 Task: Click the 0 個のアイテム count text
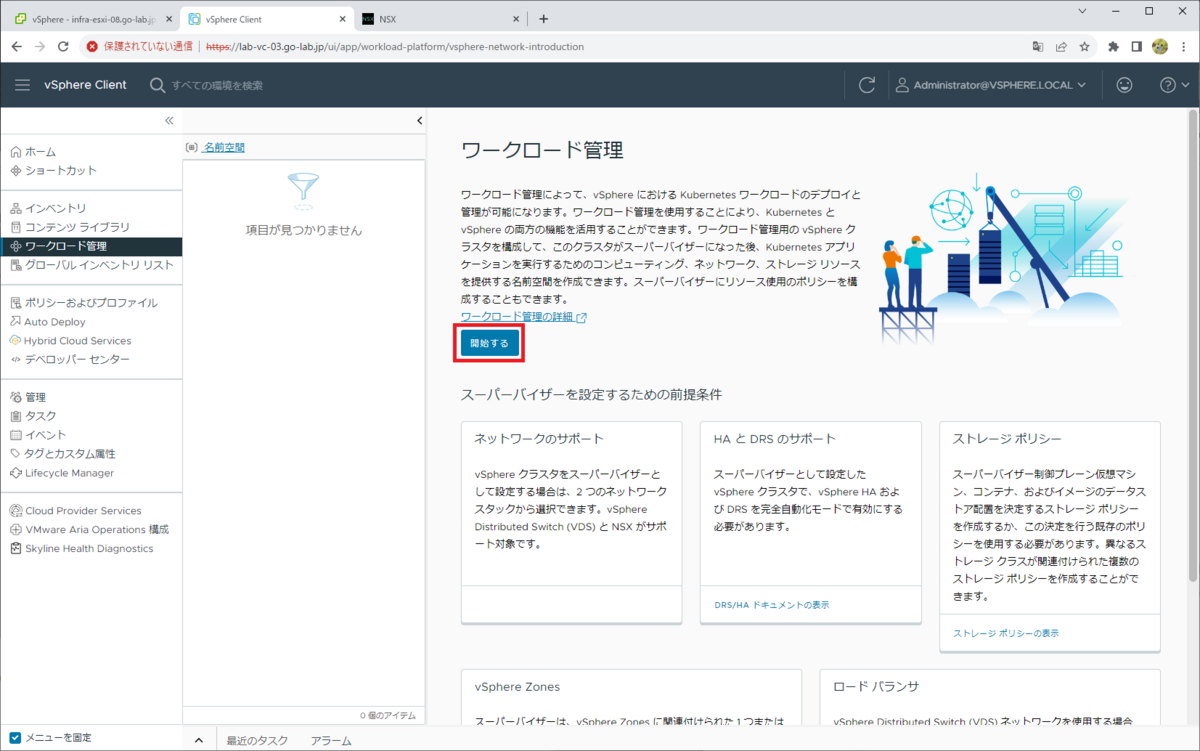(390, 716)
